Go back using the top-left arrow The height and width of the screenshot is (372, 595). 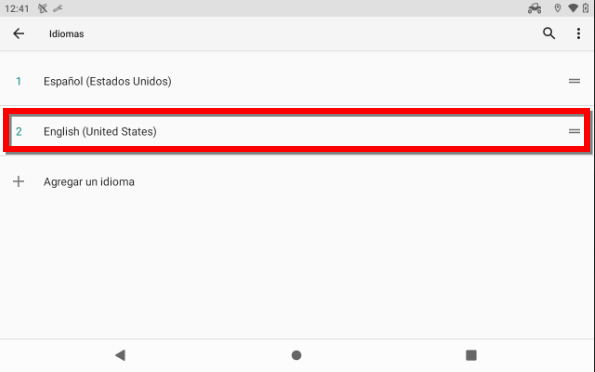pyautogui.click(x=18, y=33)
